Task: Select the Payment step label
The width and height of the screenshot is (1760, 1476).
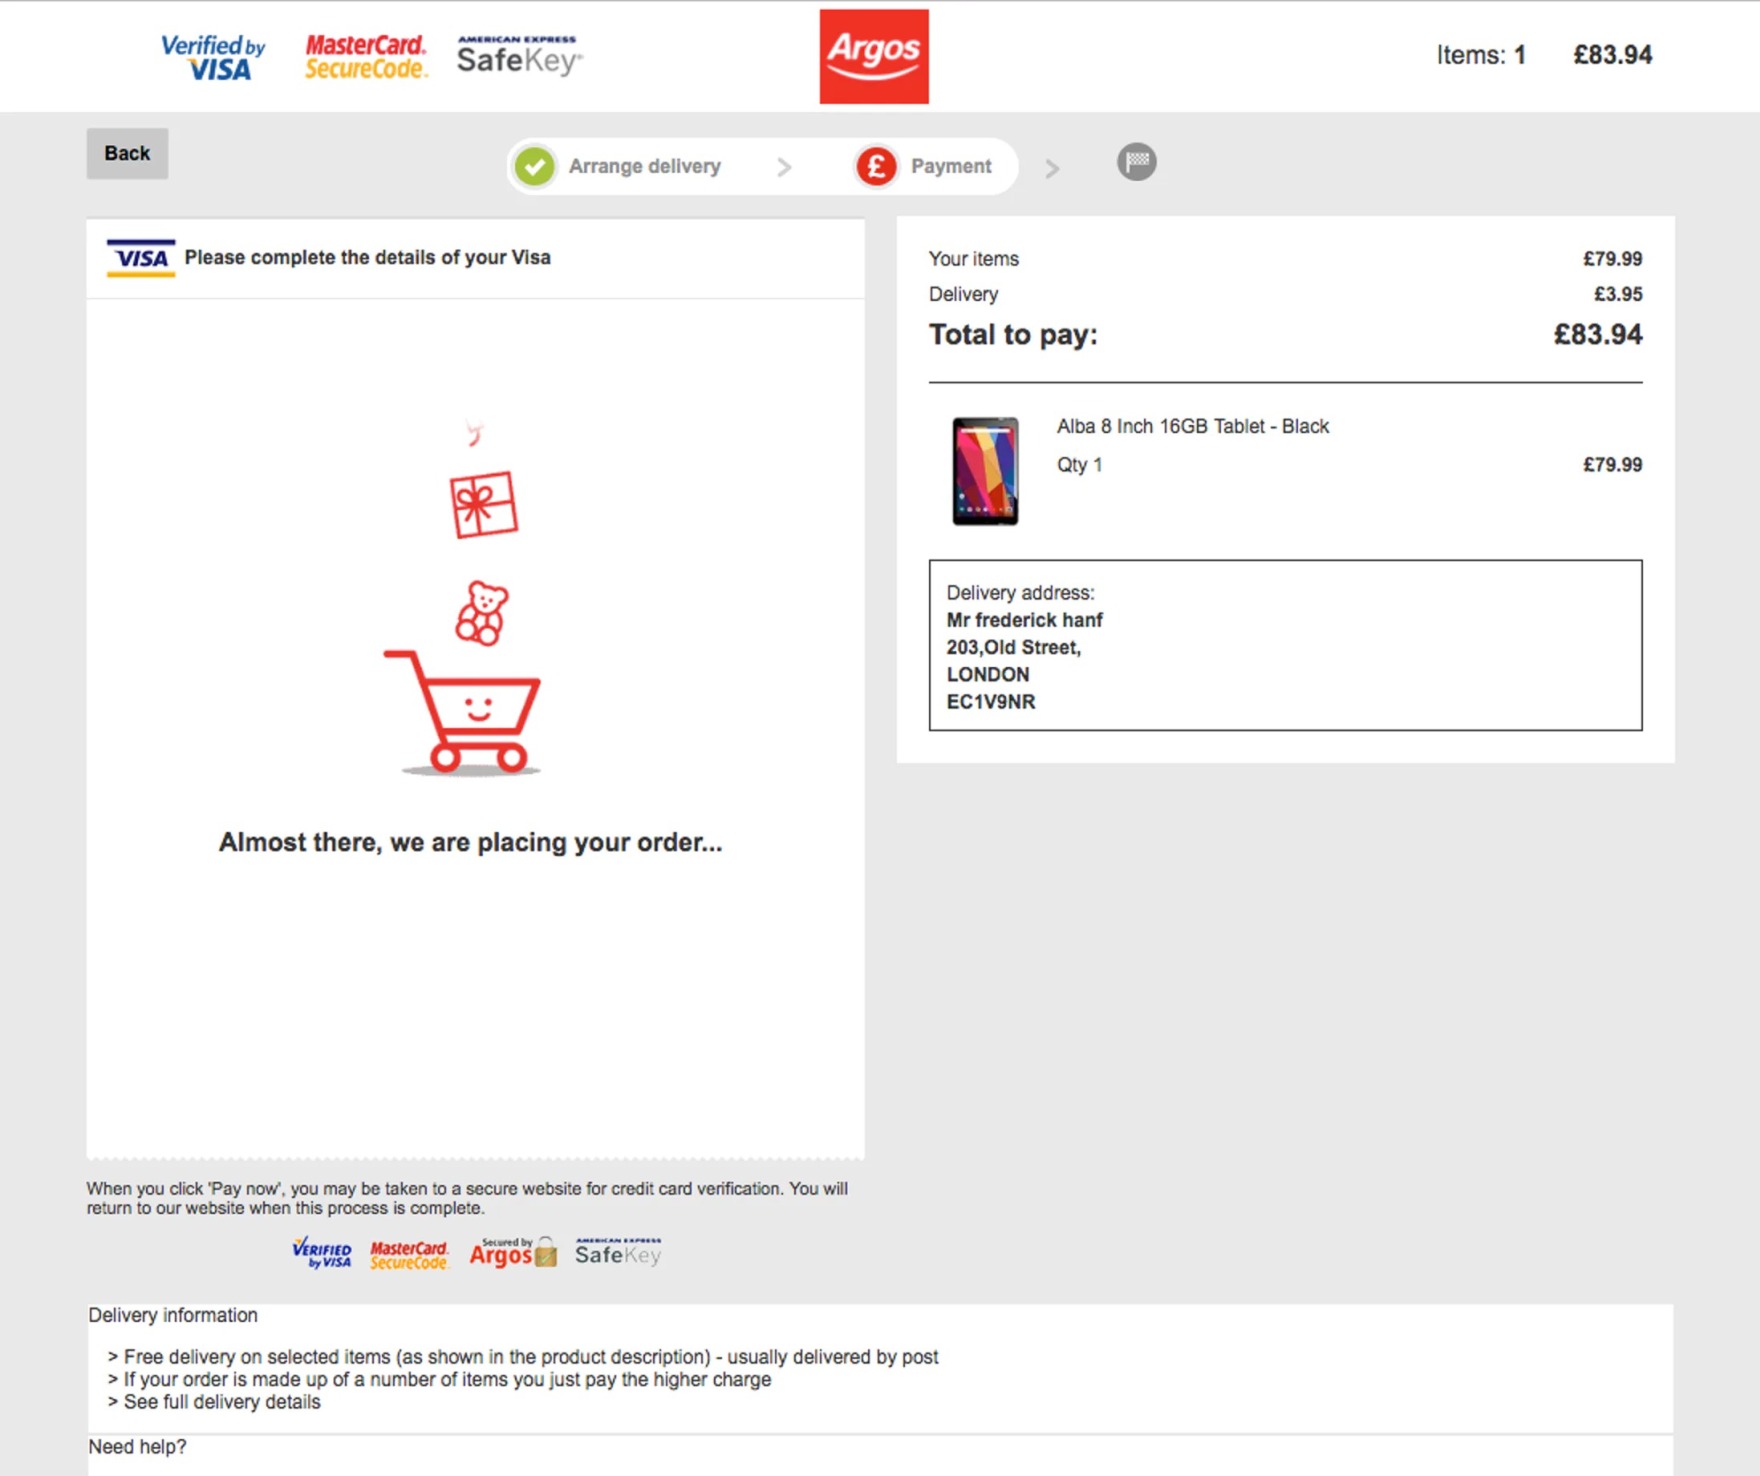Action: tap(951, 166)
